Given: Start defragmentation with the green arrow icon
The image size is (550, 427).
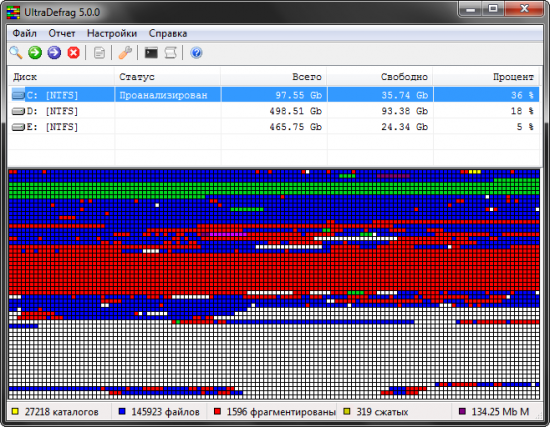Looking at the screenshot, I should pyautogui.click(x=35, y=53).
